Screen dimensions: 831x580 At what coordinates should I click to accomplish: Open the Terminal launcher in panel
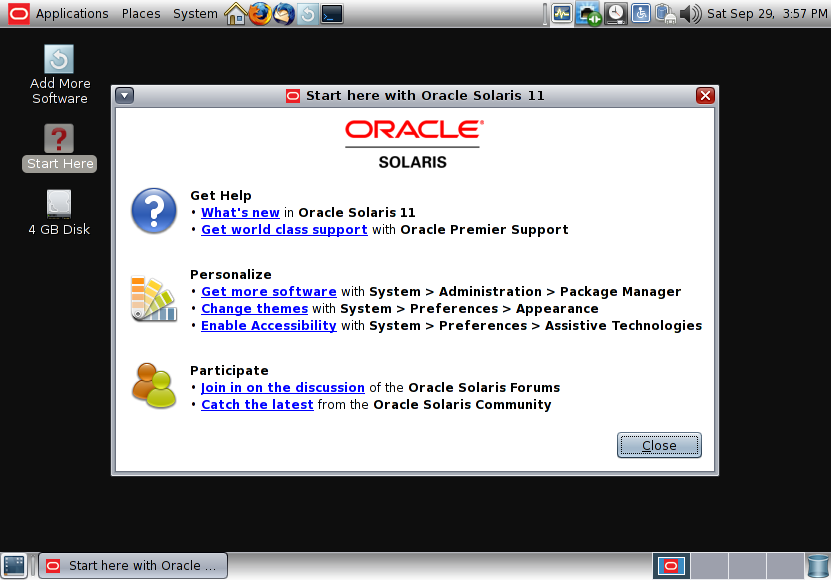(x=332, y=14)
